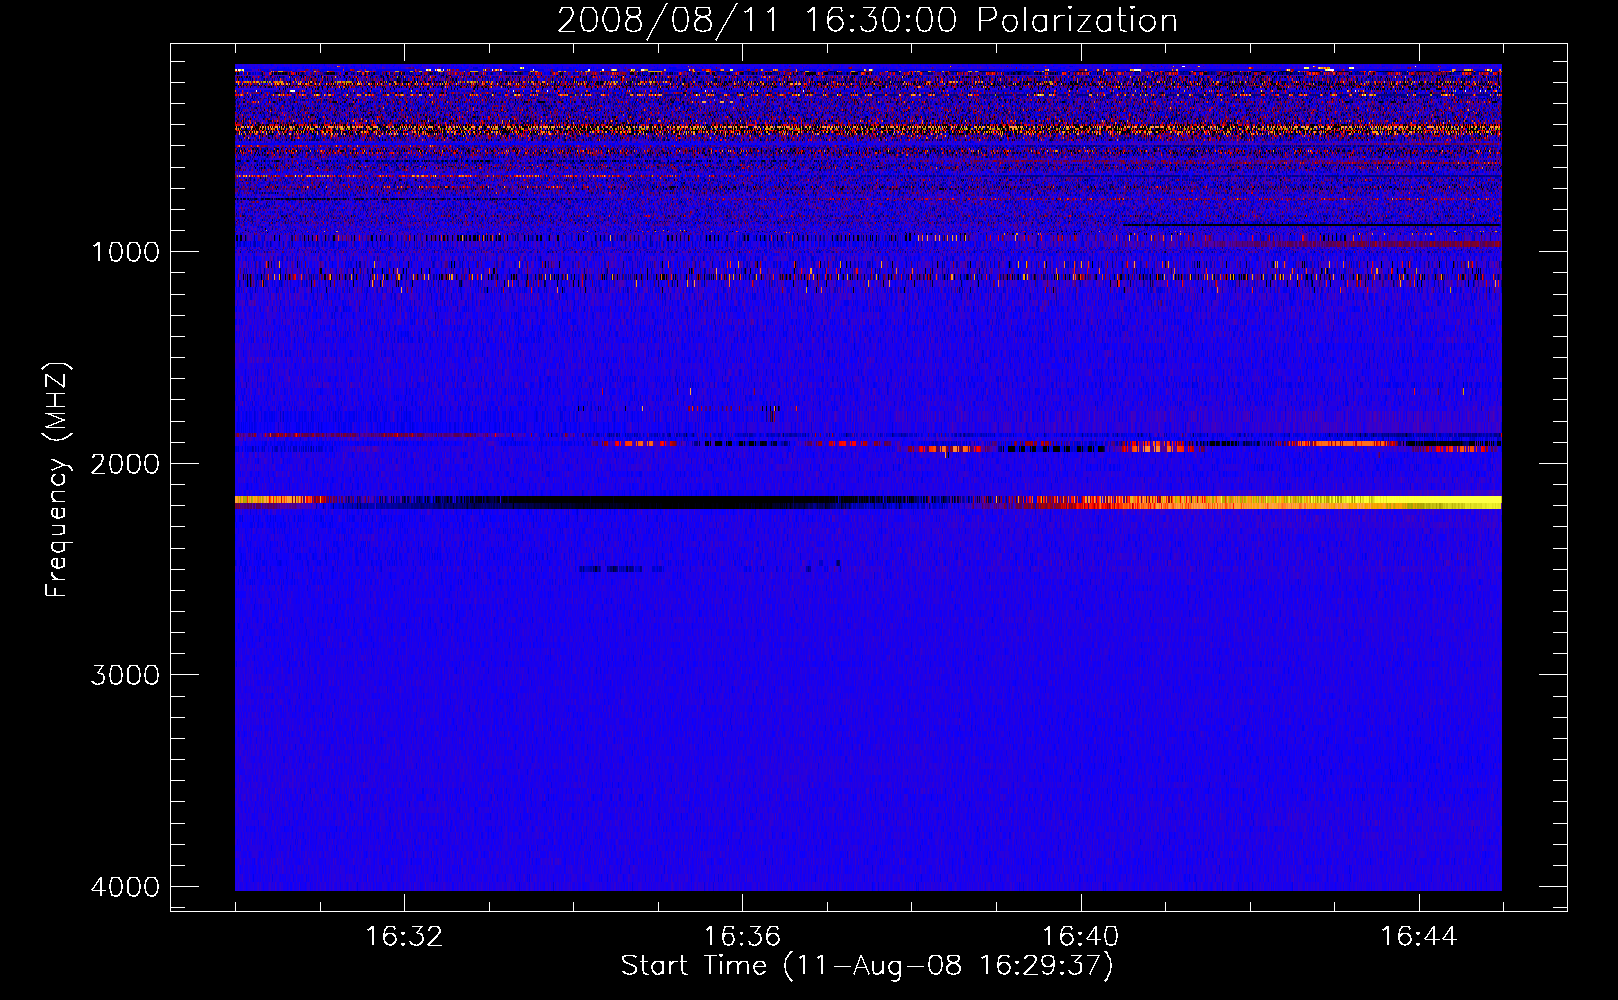Click the 16:32 time tick label
Screen dimensions: 1618x1000
tap(404, 937)
